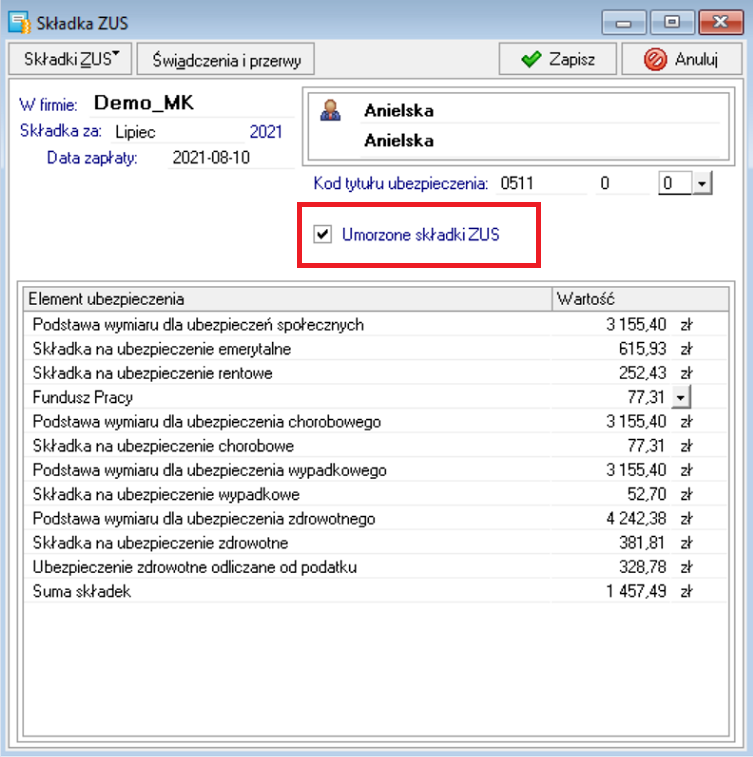The height and width of the screenshot is (757, 753).
Task: Select the Lipiec month field
Action: tap(178, 132)
